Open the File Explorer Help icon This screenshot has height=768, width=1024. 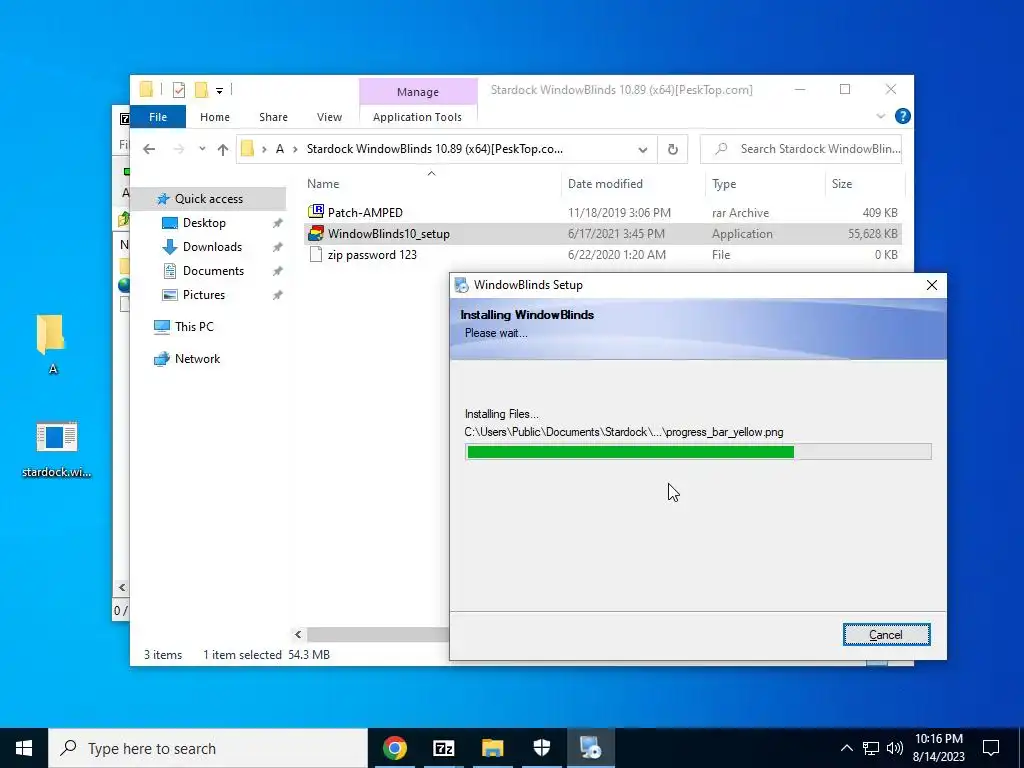tap(903, 116)
